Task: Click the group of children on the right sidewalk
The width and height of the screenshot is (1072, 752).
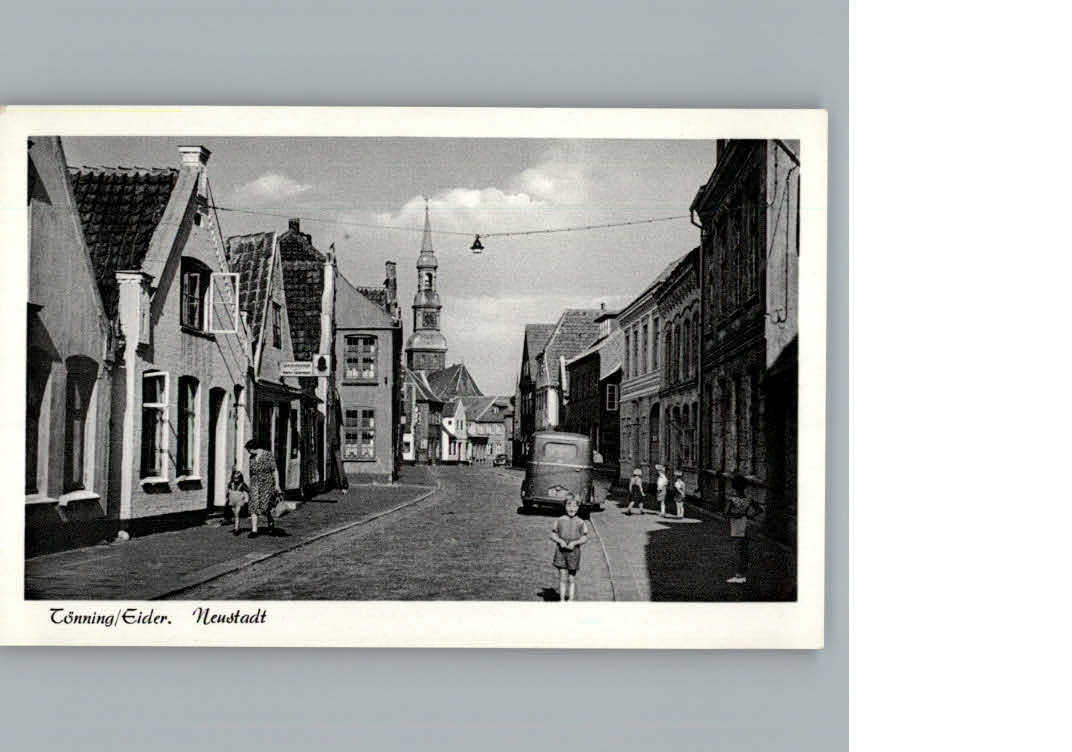Action: (x=657, y=491)
